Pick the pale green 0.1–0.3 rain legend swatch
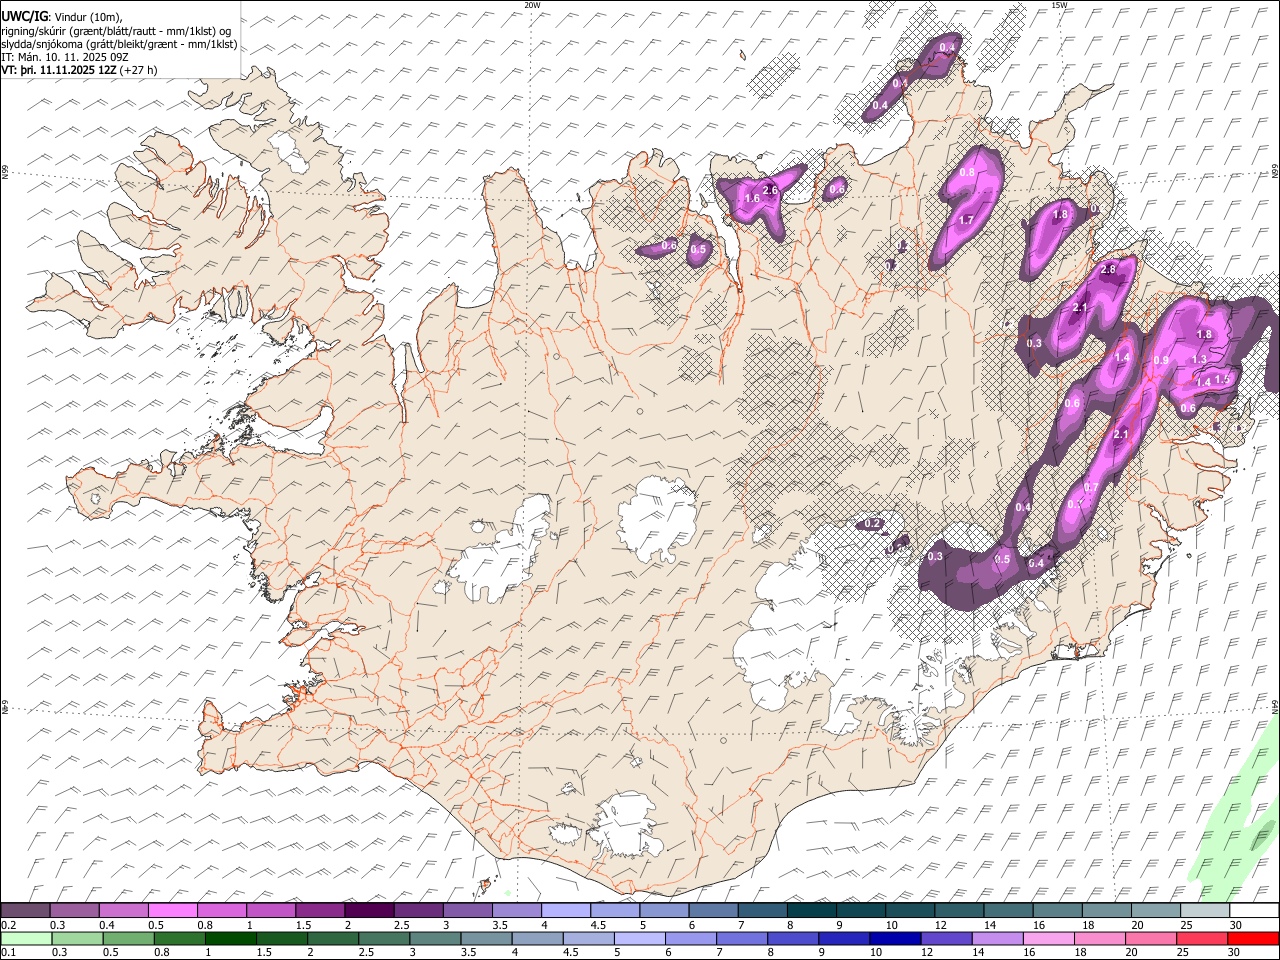1280x960 pixels. pyautogui.click(x=27, y=939)
